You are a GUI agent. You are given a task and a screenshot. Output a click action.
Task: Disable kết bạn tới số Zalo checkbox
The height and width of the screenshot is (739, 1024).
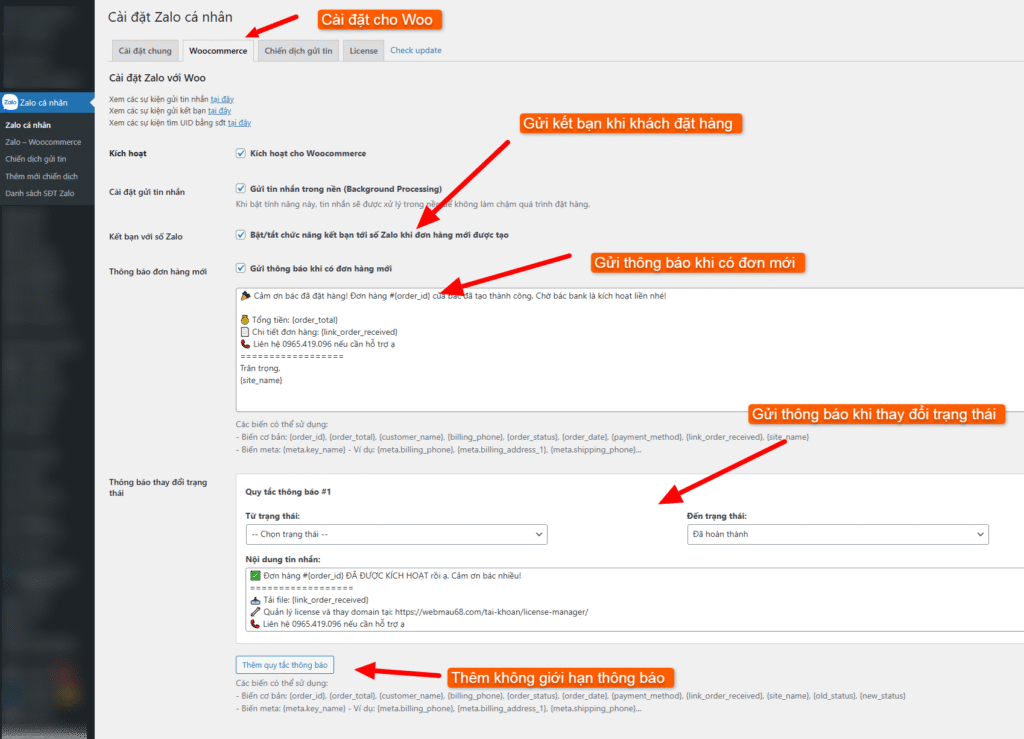[x=240, y=235]
